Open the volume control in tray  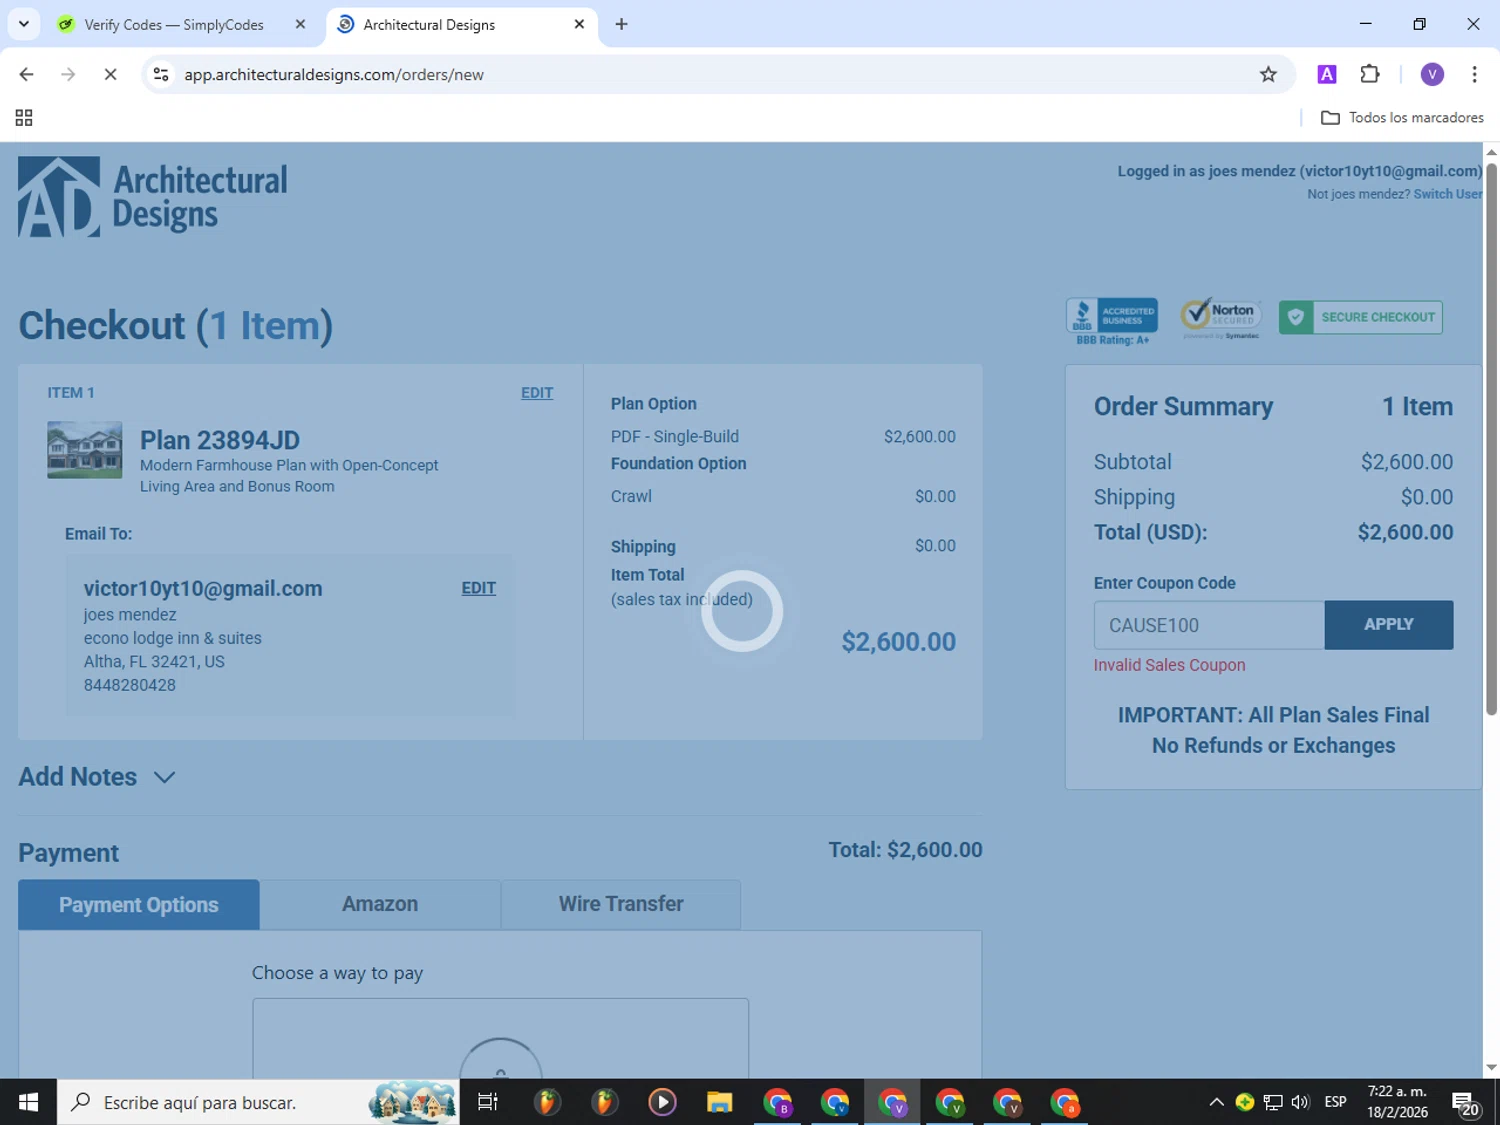(1300, 1102)
